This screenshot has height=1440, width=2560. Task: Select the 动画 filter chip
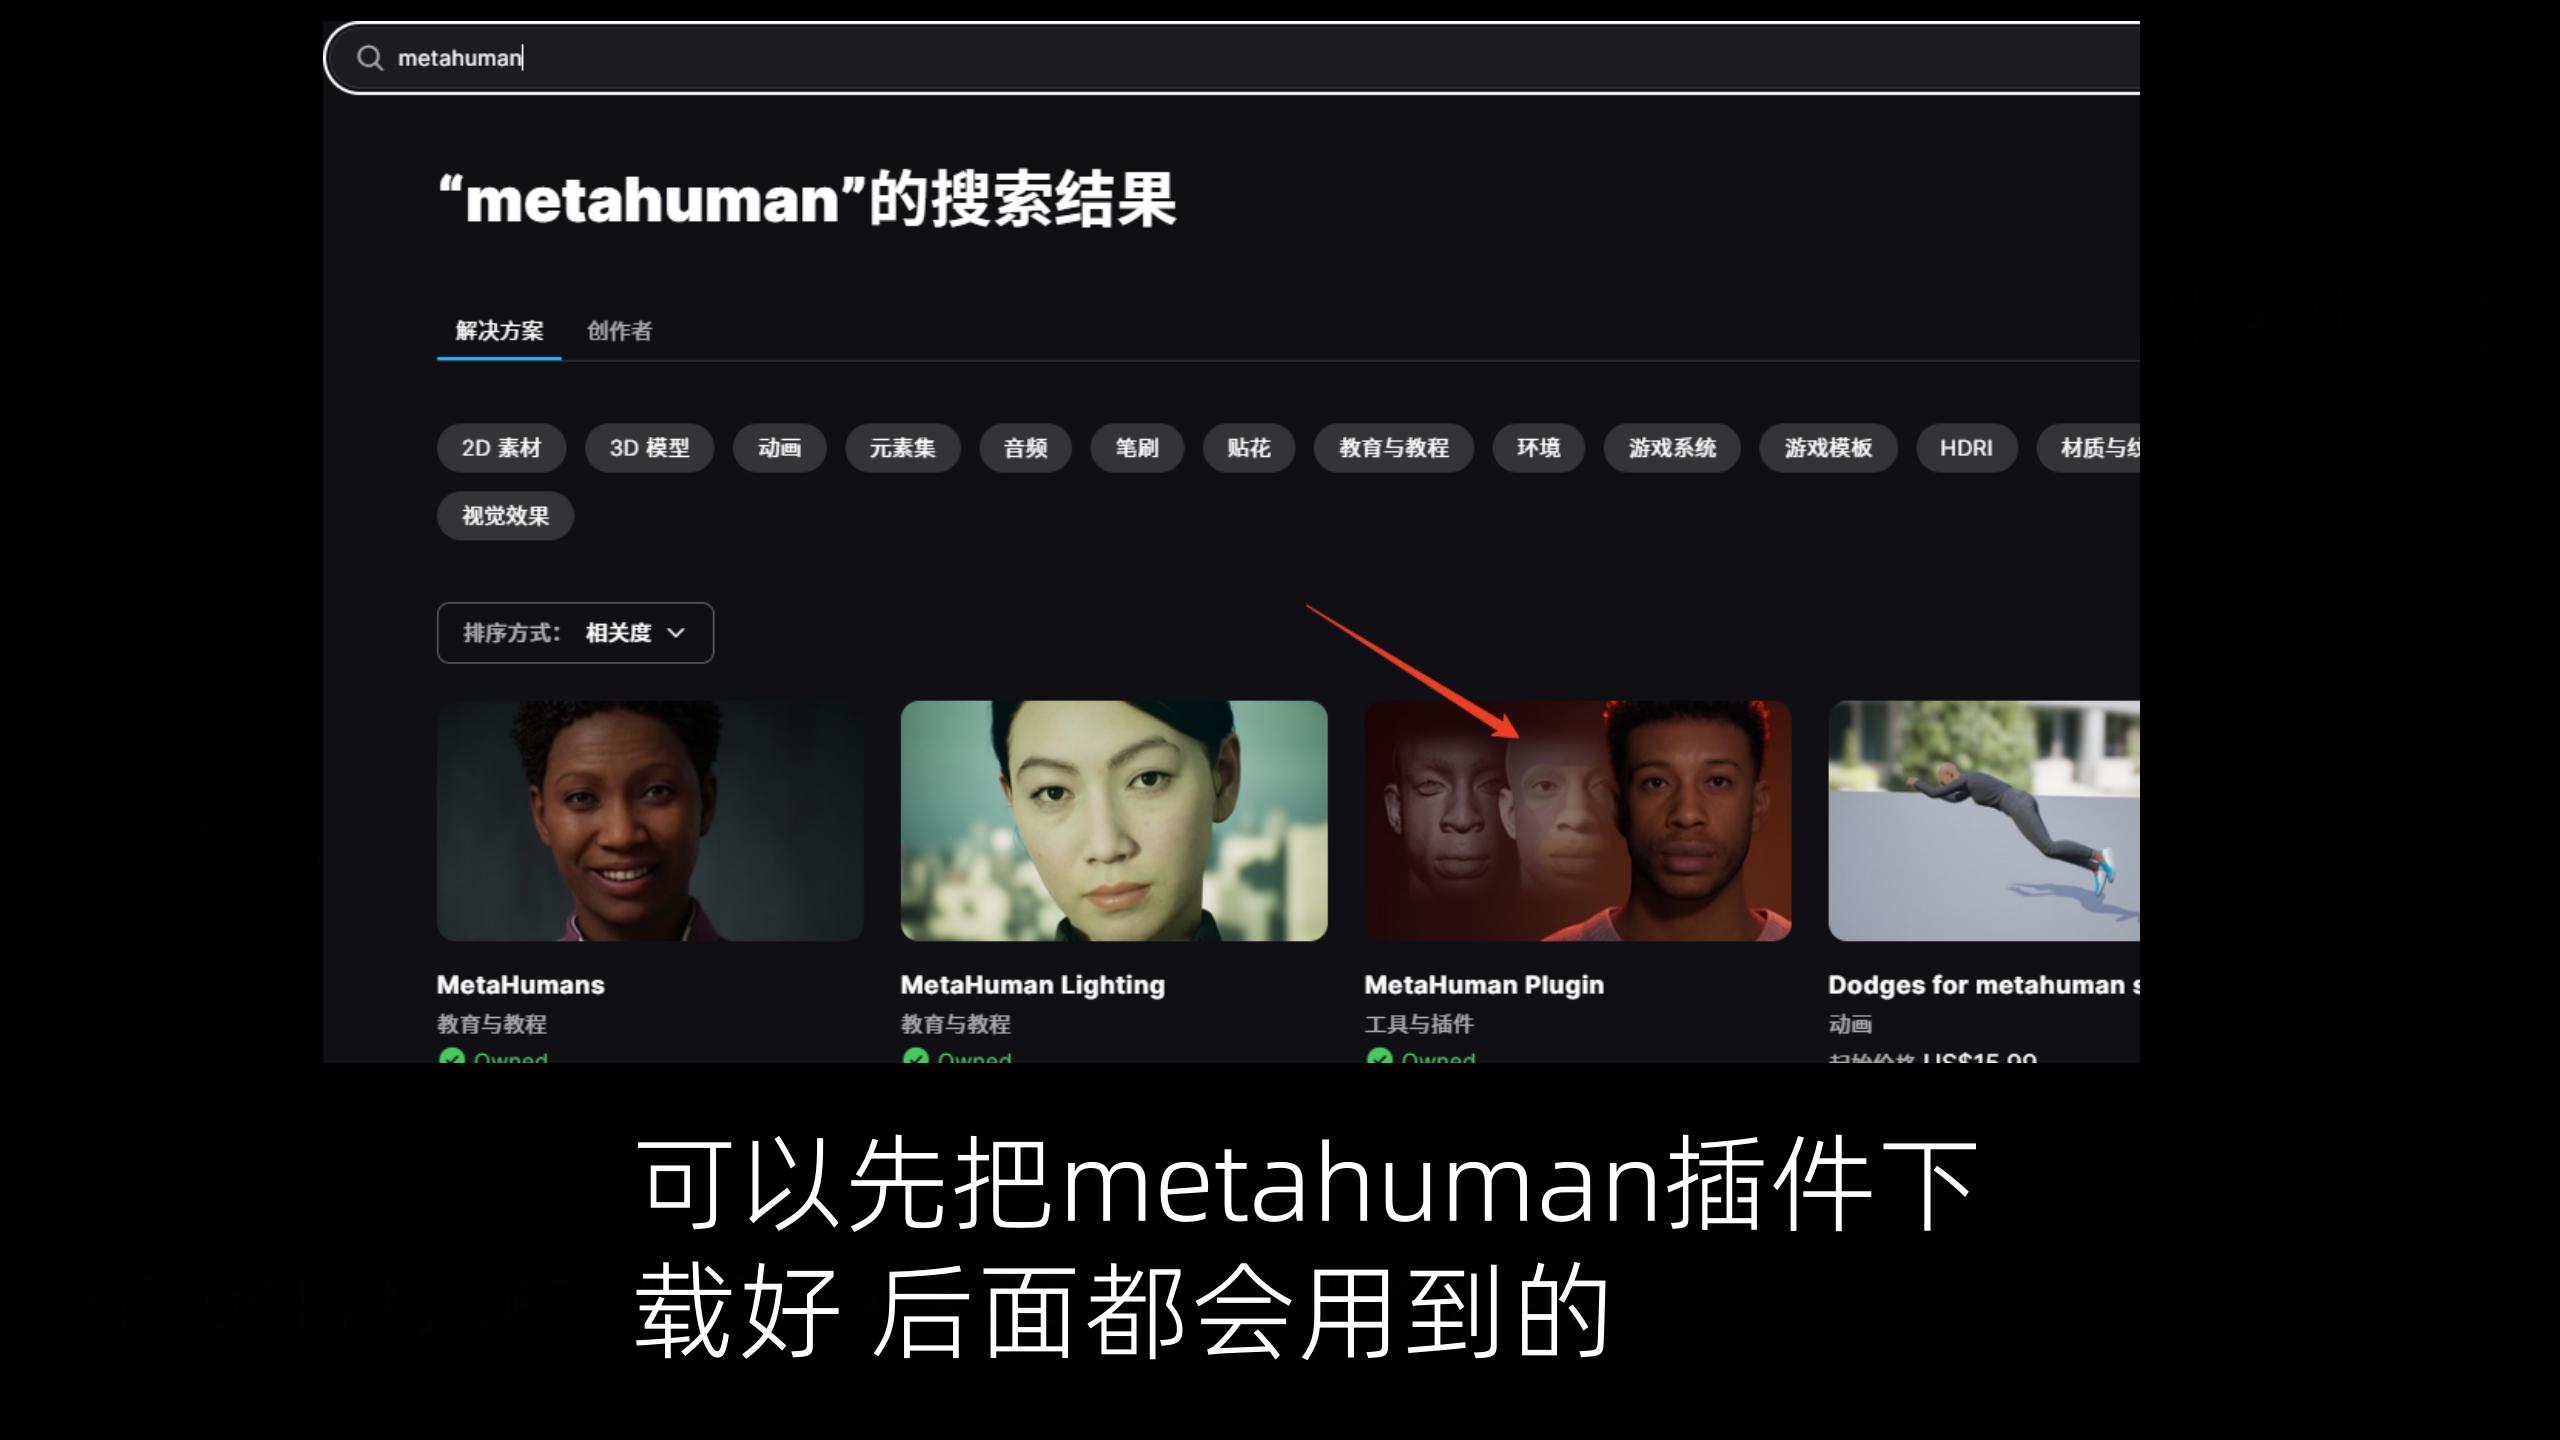[779, 448]
